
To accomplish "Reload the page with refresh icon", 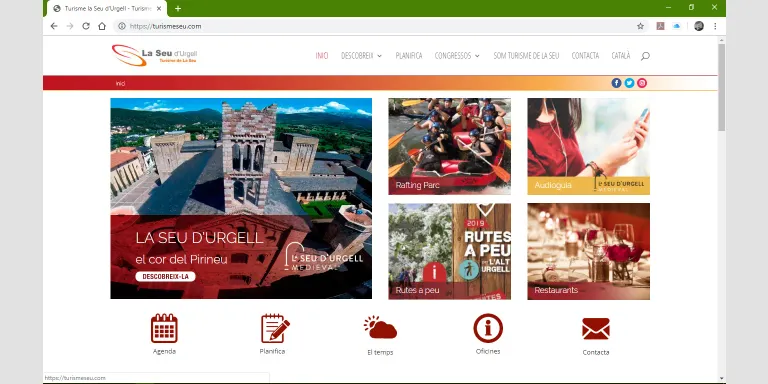I will 86,26.
